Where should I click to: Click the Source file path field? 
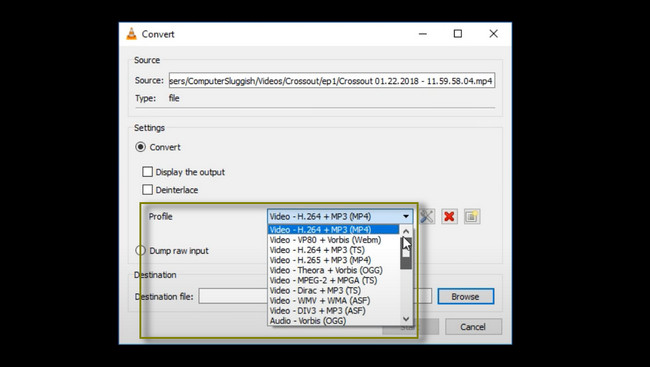[332, 81]
